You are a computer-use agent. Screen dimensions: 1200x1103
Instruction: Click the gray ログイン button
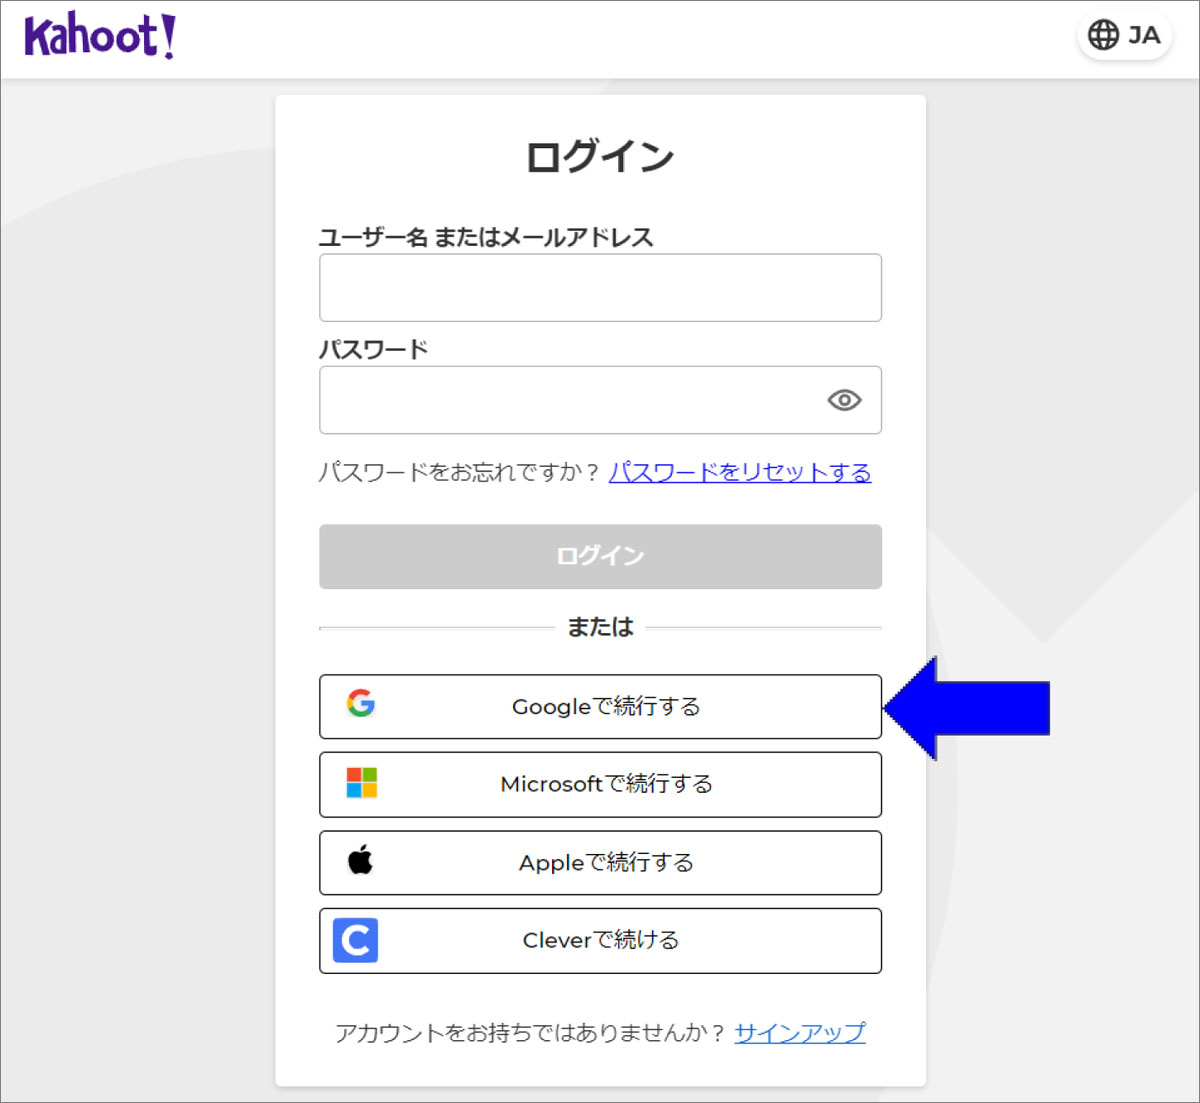click(600, 557)
